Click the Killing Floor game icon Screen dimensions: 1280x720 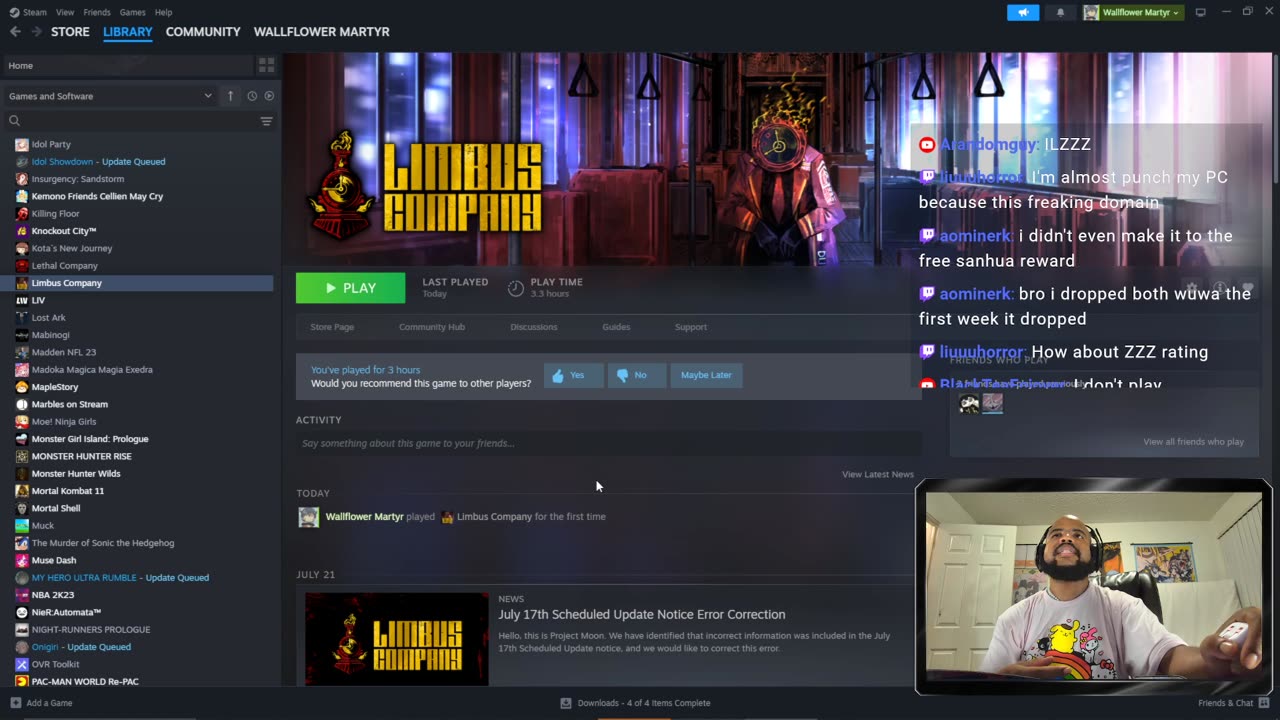click(22, 214)
